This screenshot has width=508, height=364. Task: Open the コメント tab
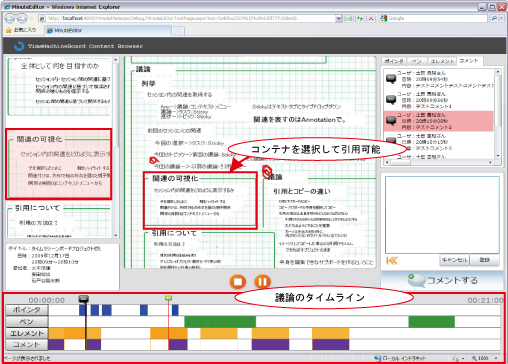pyautogui.click(x=469, y=61)
